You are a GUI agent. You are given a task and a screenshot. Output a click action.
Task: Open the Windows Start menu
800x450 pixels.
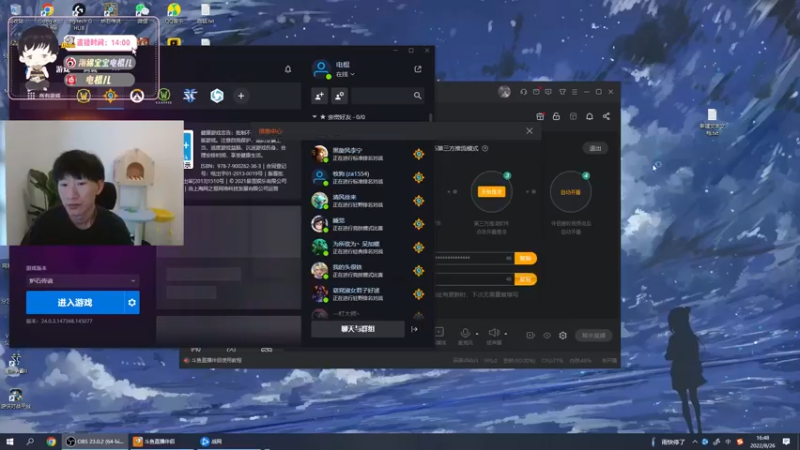[10, 441]
